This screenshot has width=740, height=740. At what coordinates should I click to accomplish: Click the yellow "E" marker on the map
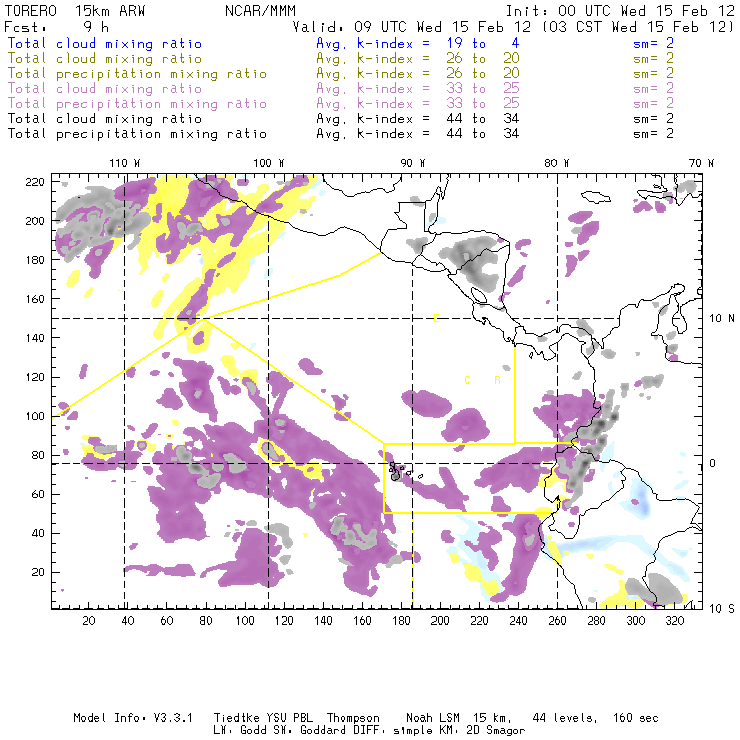point(436,318)
